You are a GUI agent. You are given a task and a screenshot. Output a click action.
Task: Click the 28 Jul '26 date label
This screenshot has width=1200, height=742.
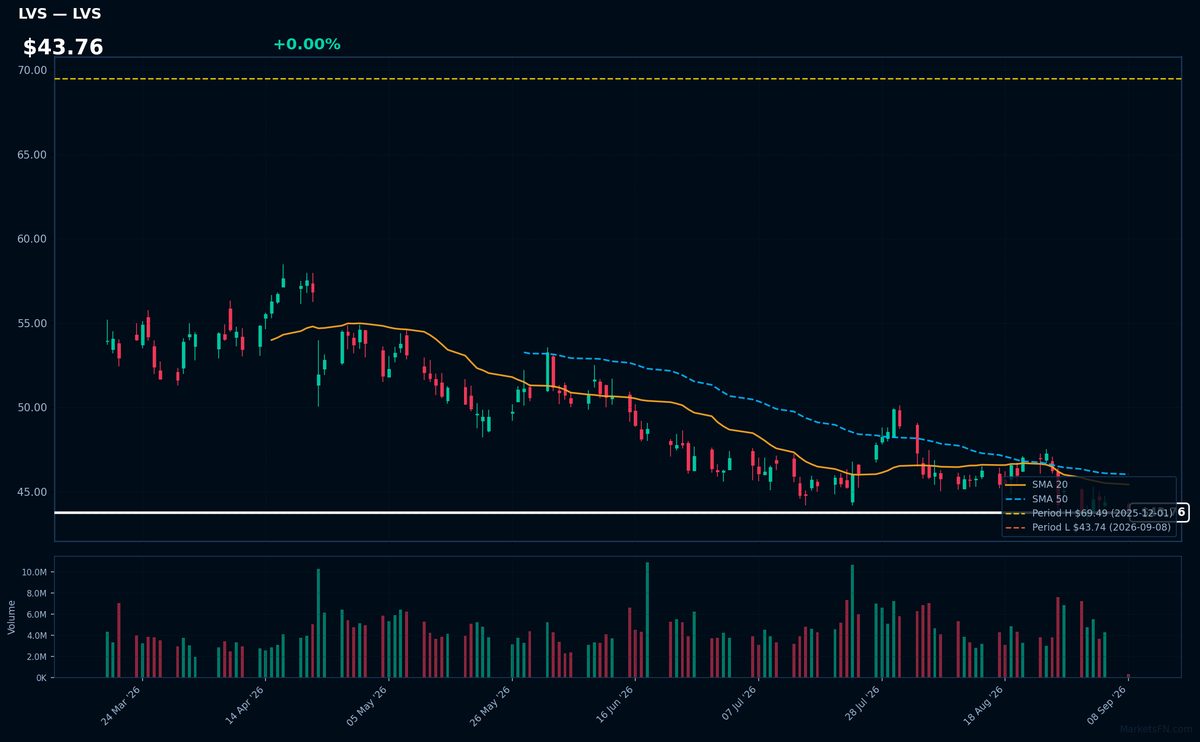(x=862, y=704)
